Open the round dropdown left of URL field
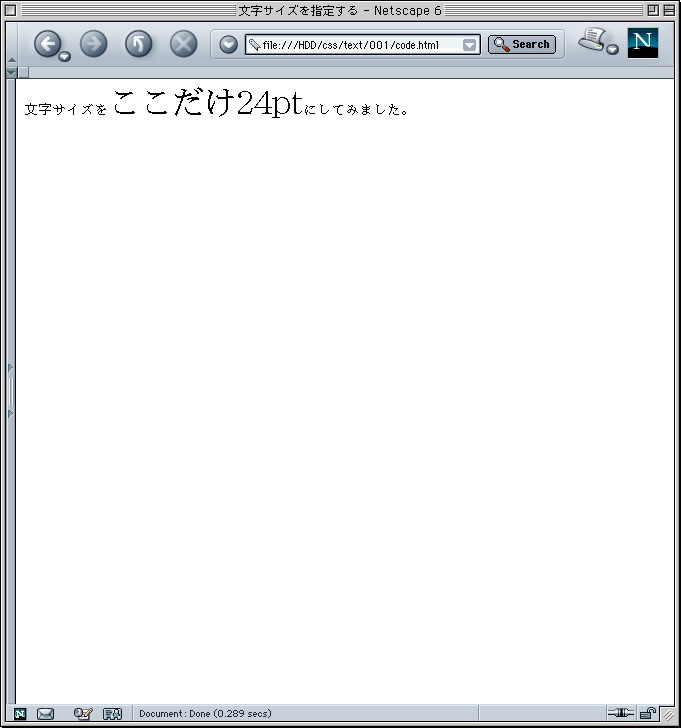This screenshot has height=728, width=681. point(228,45)
